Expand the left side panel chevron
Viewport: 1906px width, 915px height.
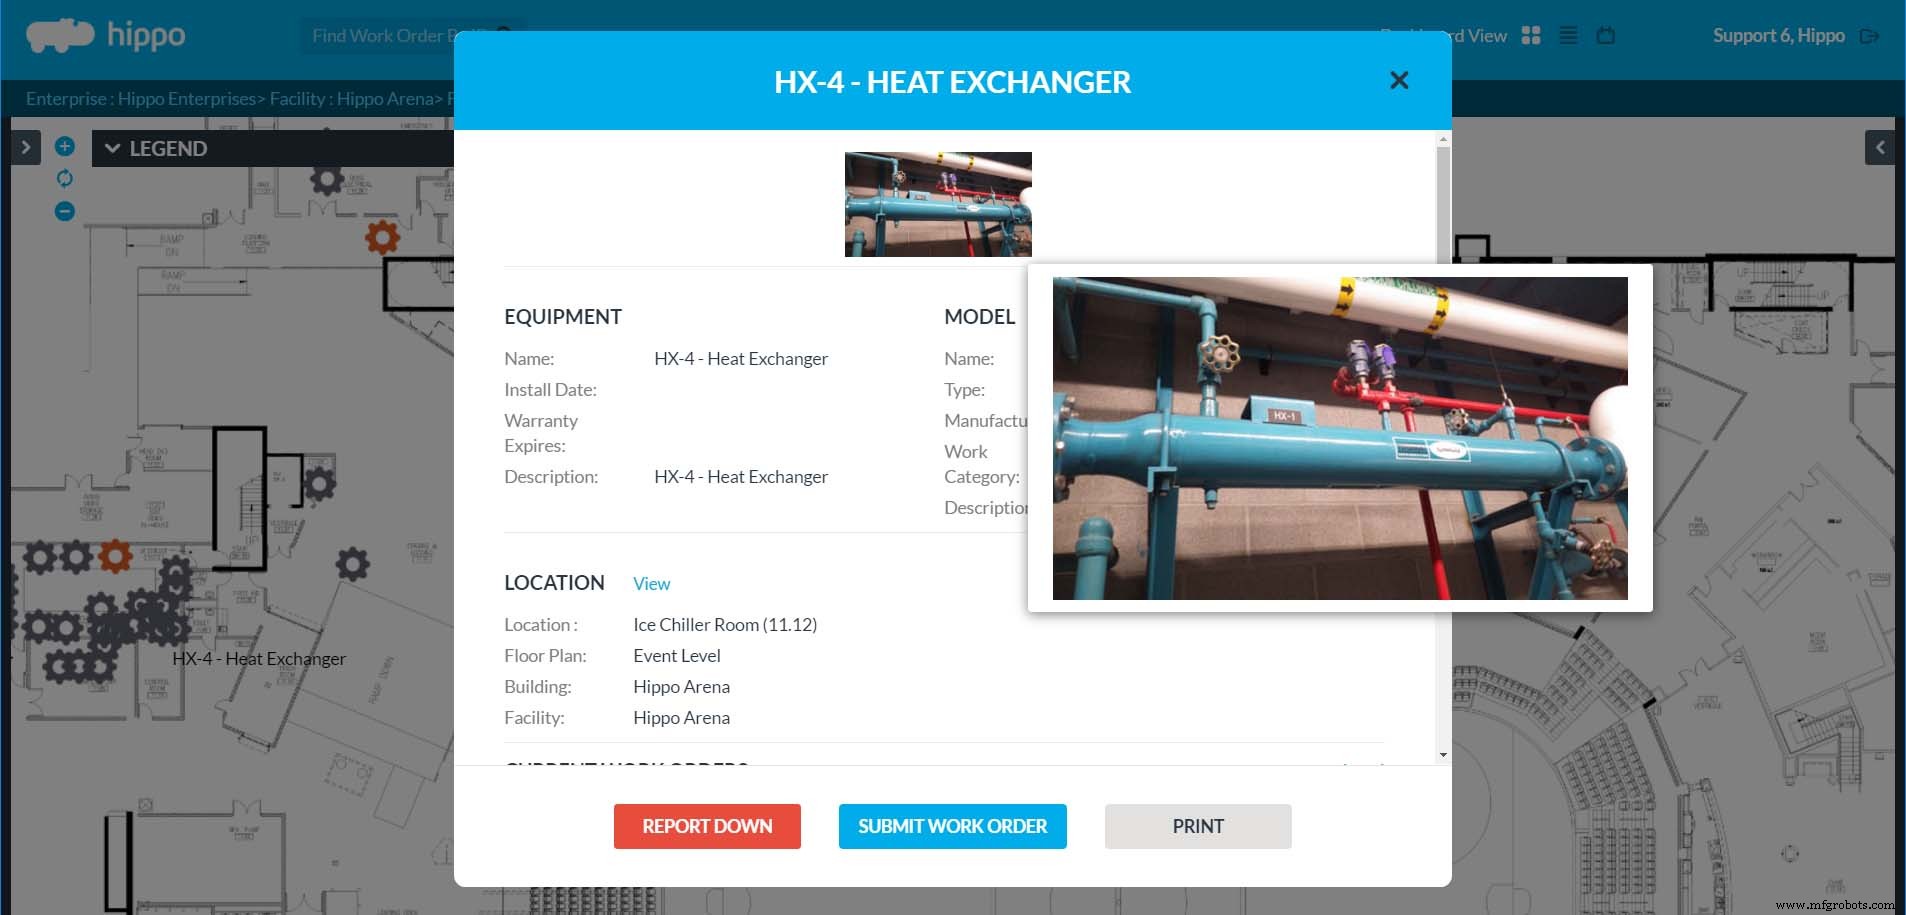[x=25, y=146]
